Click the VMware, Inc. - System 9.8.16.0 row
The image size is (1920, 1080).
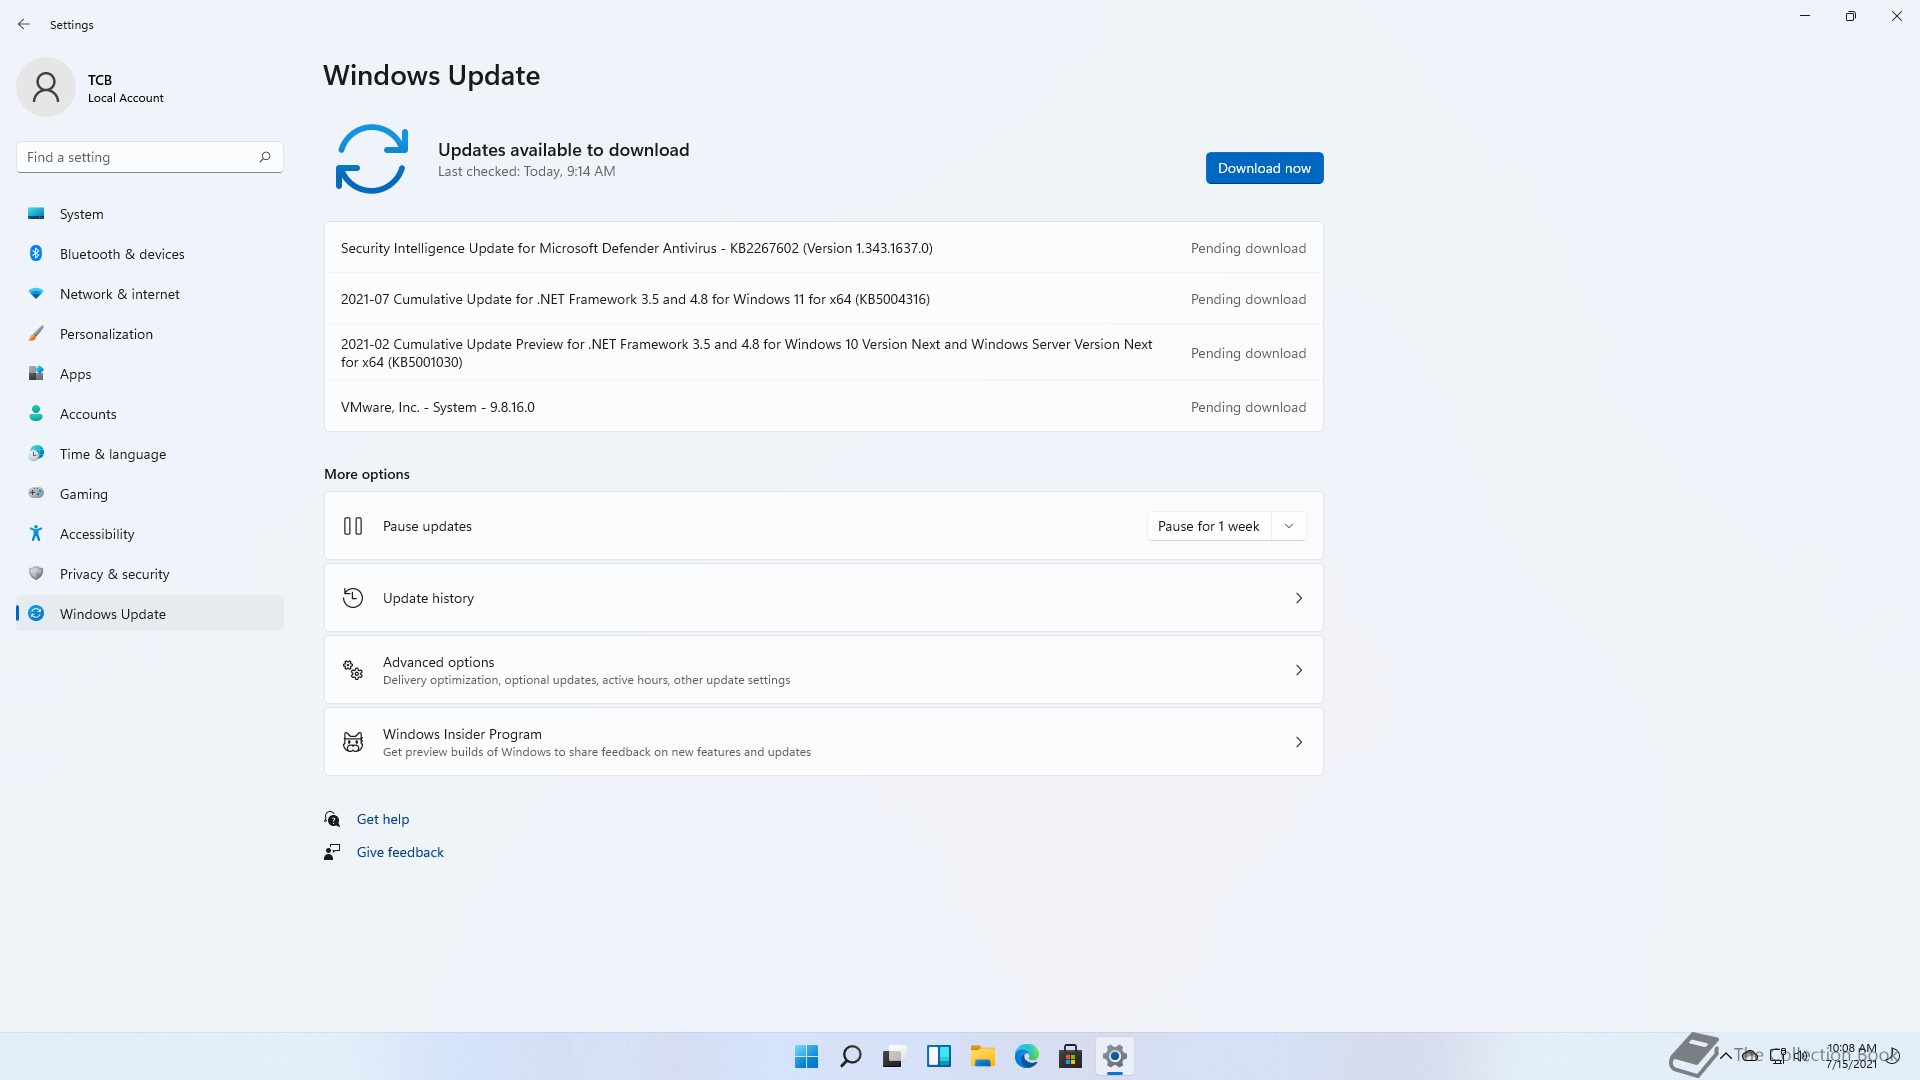pos(824,407)
